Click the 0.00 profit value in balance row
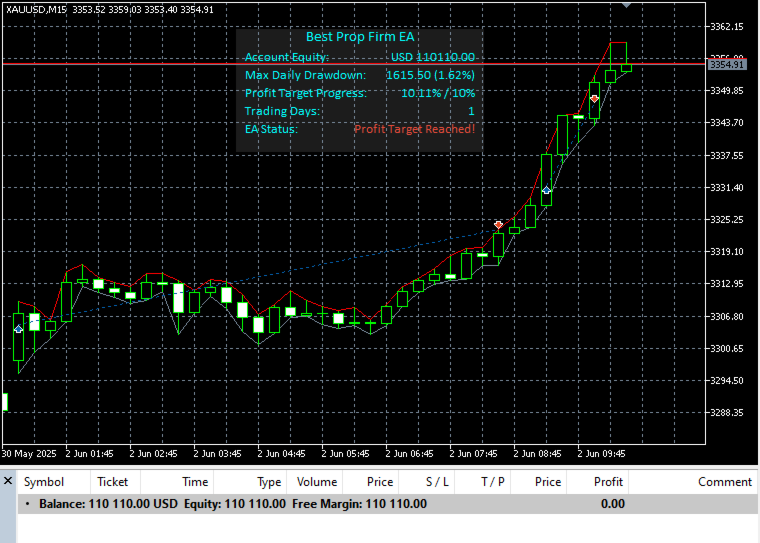Image resolution: width=760 pixels, height=543 pixels. (613, 504)
